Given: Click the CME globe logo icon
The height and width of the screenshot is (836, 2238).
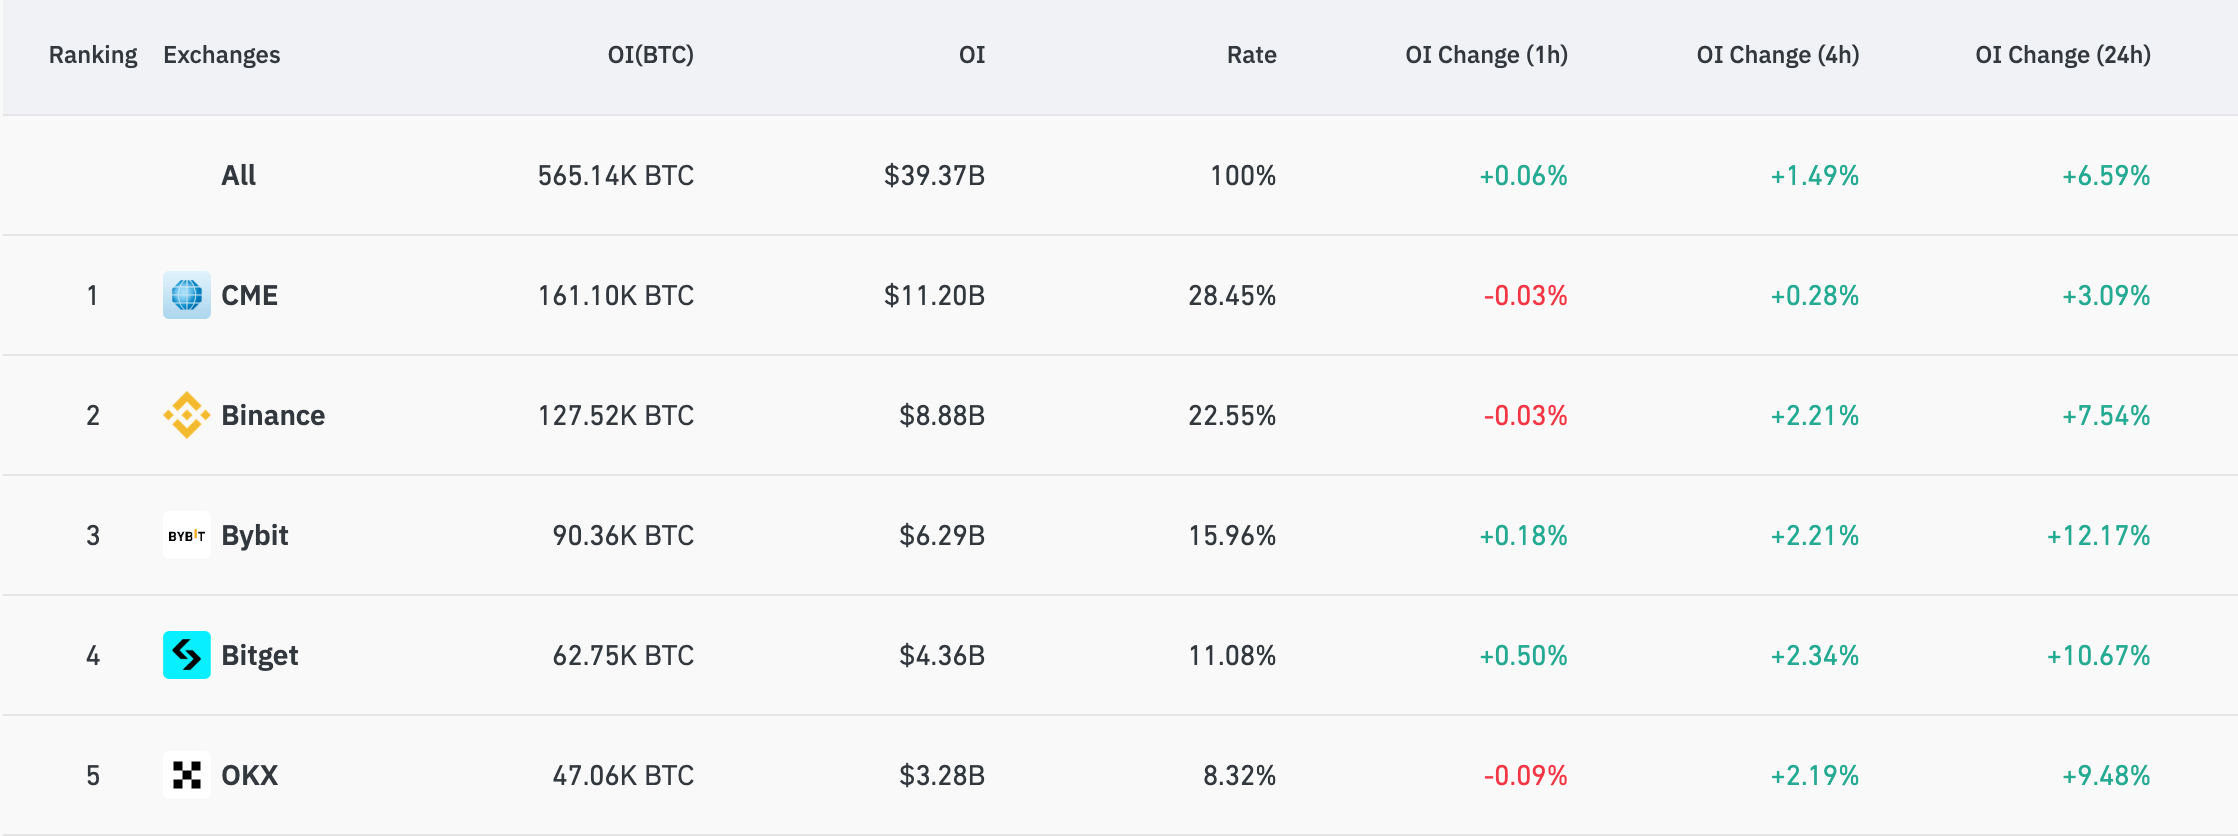Looking at the screenshot, I should (x=186, y=295).
